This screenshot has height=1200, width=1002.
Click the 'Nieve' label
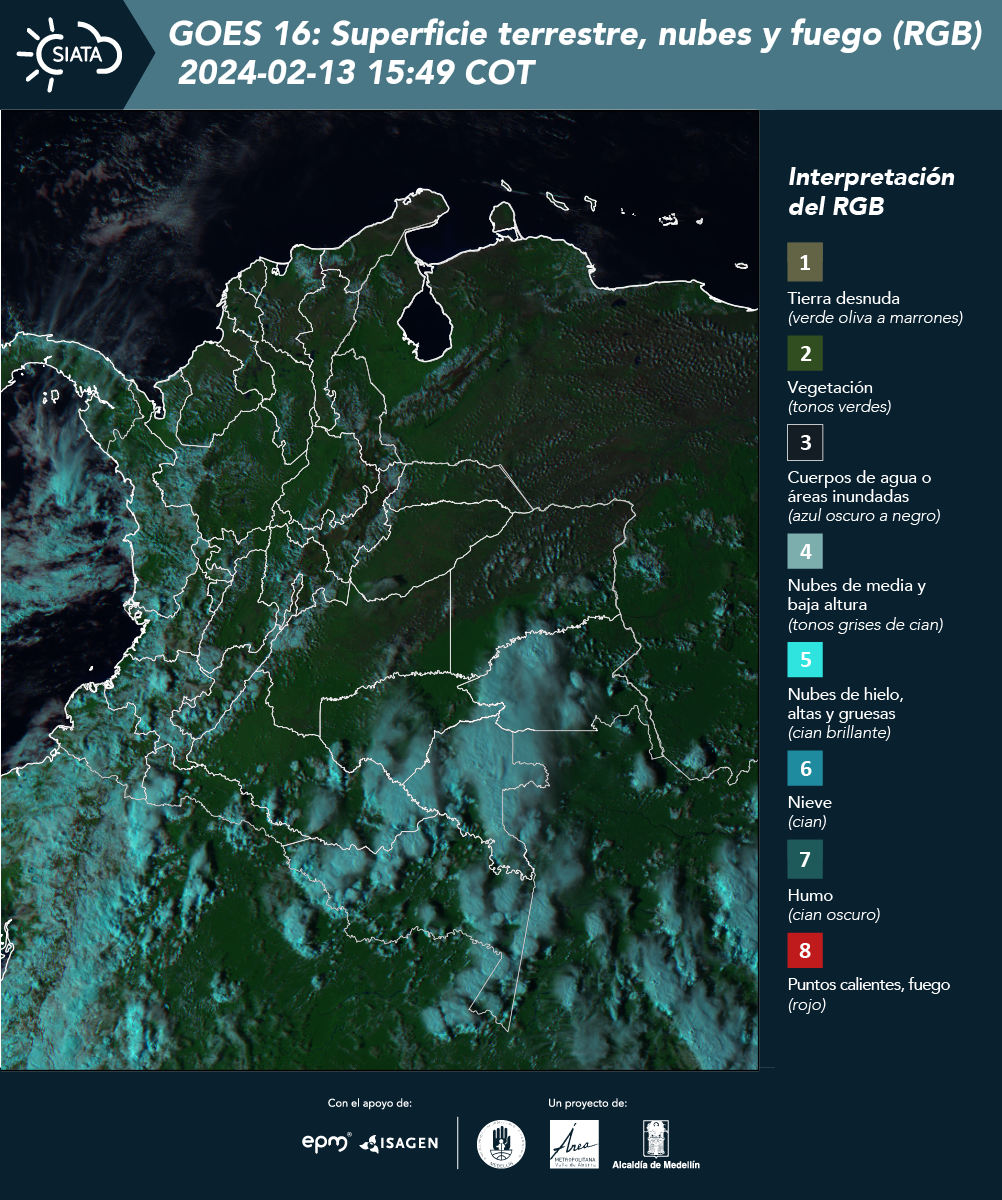(x=810, y=802)
